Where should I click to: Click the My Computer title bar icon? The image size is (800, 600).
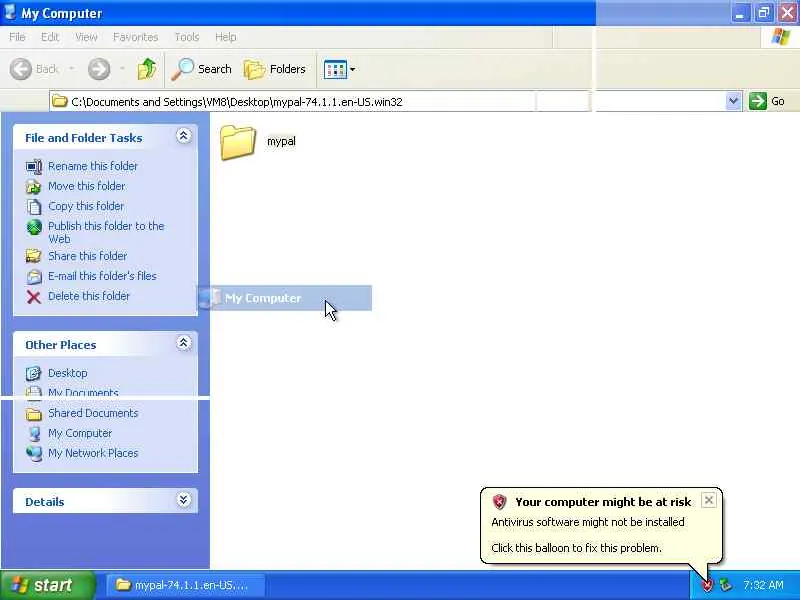click(10, 12)
